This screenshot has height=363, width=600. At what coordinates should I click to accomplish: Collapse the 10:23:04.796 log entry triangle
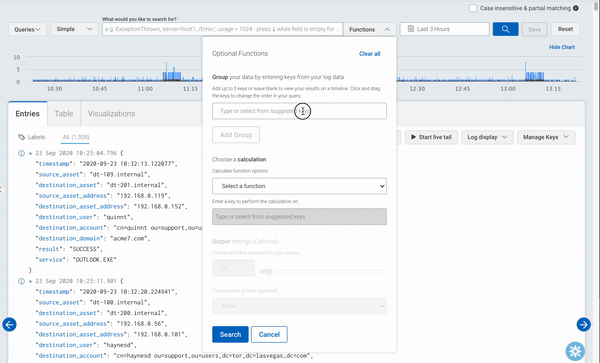point(31,153)
